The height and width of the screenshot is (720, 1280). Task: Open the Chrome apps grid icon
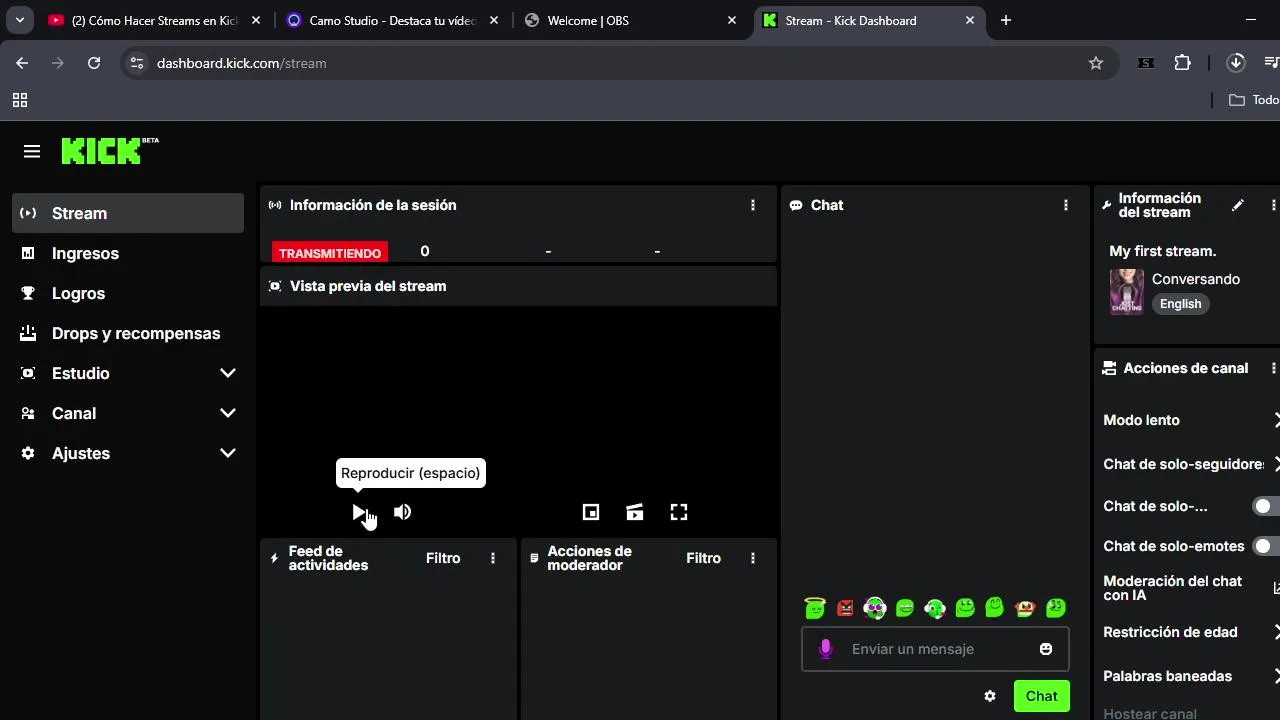click(20, 100)
